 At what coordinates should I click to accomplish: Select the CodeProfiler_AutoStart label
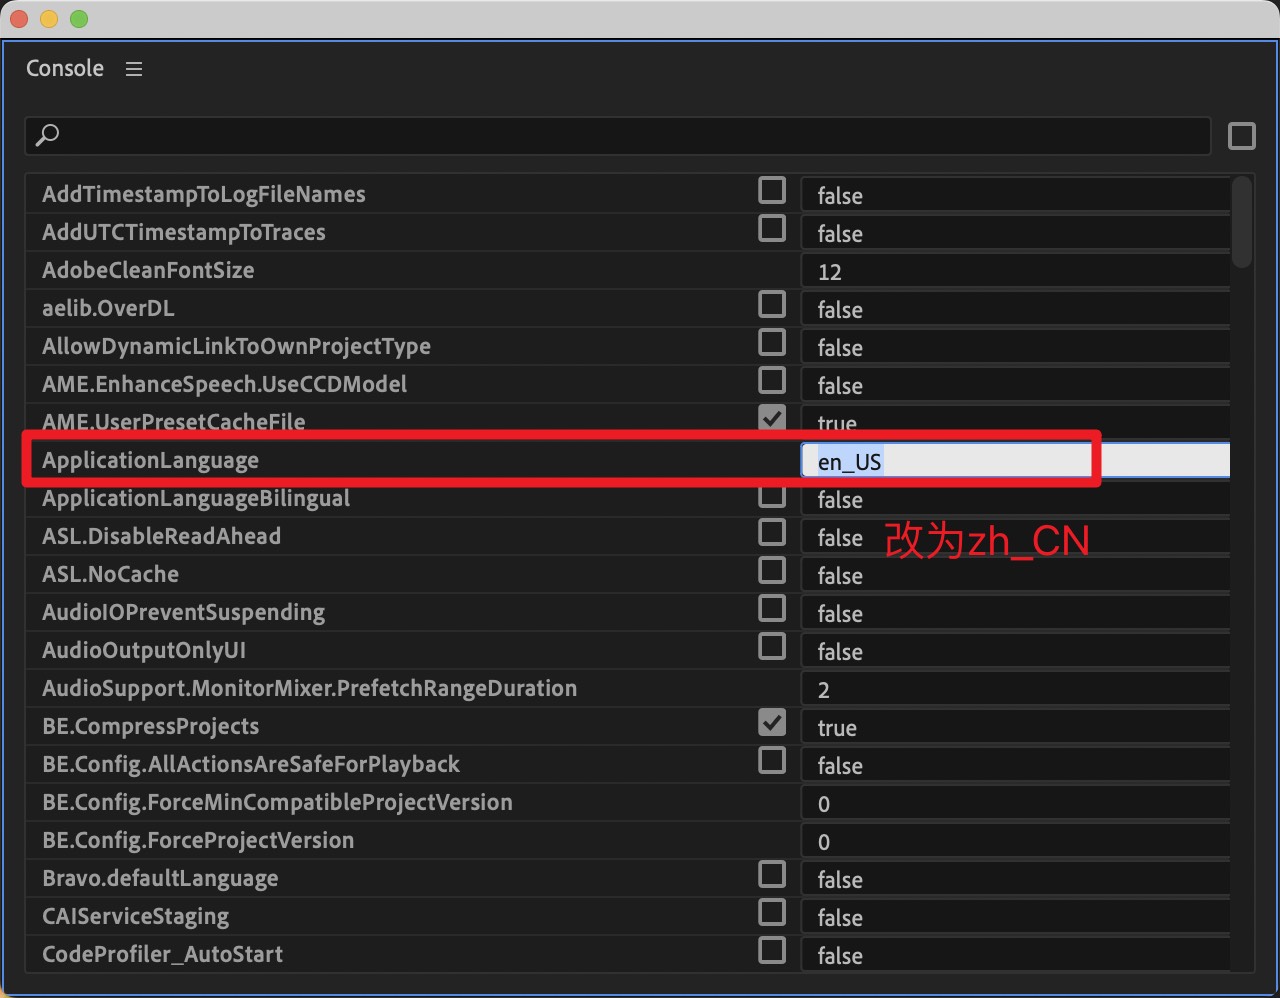pos(162,954)
